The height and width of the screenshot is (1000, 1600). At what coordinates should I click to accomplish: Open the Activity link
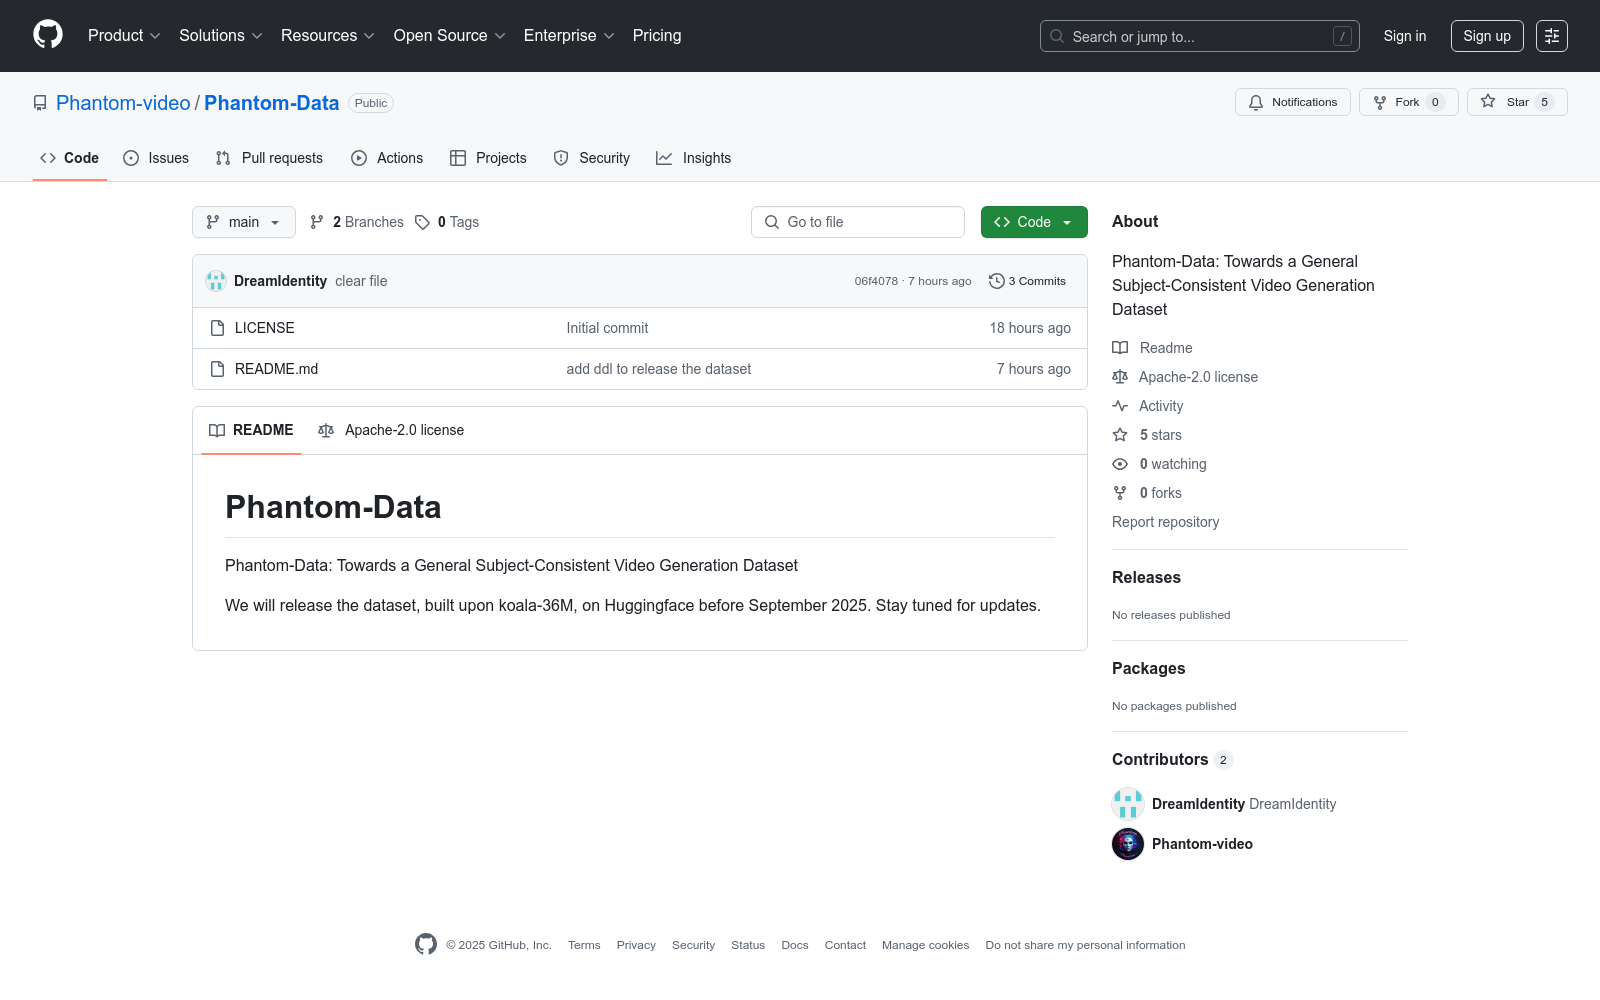[1148, 406]
